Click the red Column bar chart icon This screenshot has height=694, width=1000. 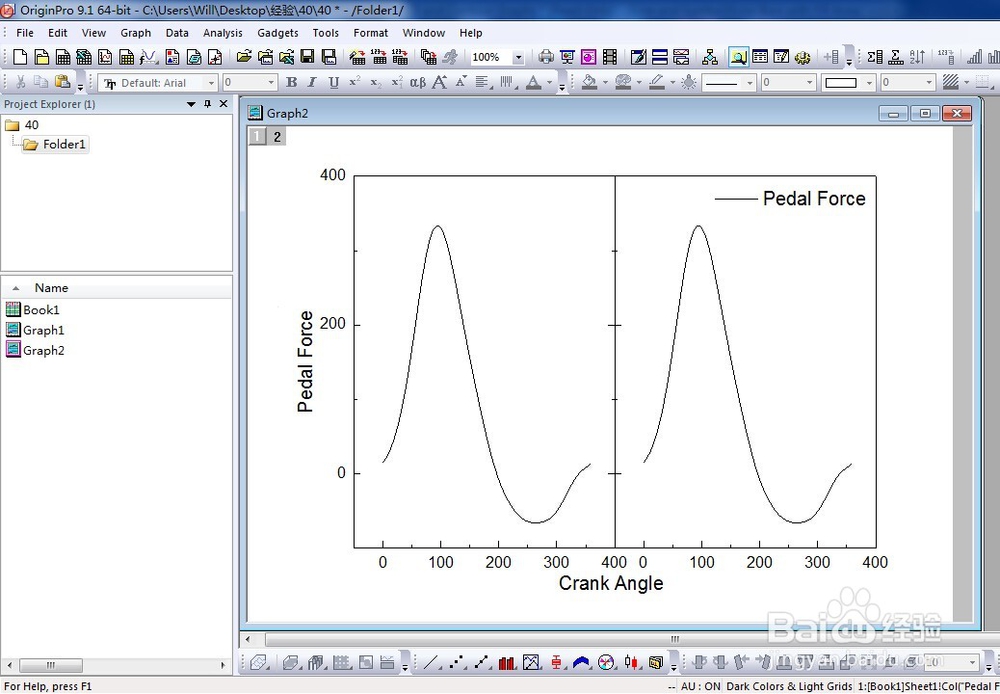click(x=507, y=662)
